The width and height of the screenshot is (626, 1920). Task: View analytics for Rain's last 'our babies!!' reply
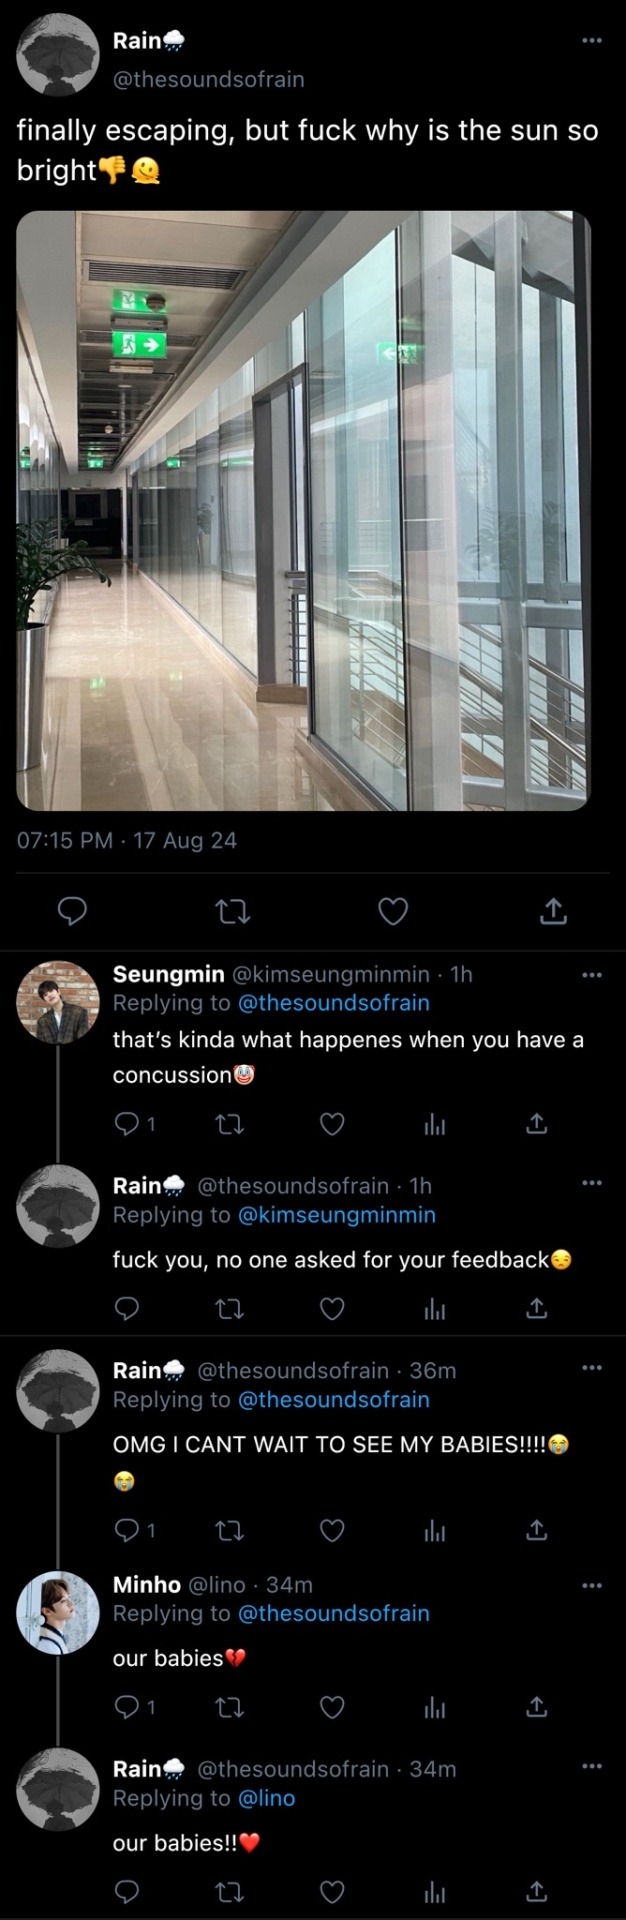(434, 1891)
